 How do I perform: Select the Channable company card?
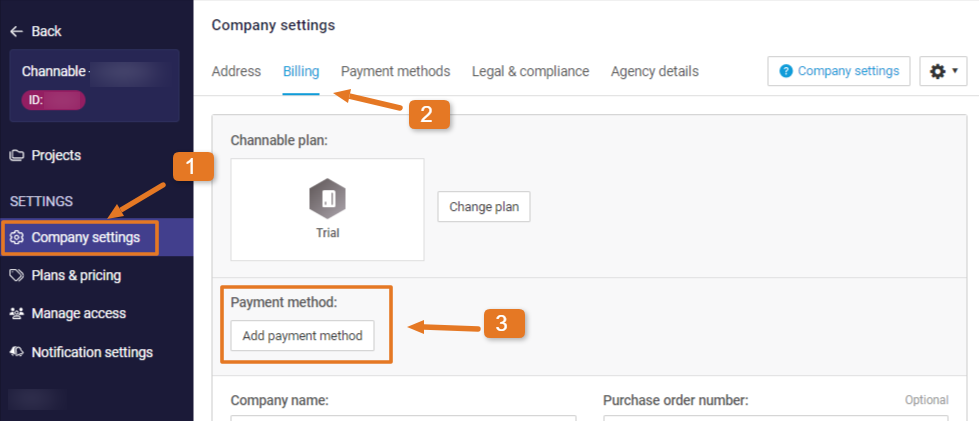95,85
